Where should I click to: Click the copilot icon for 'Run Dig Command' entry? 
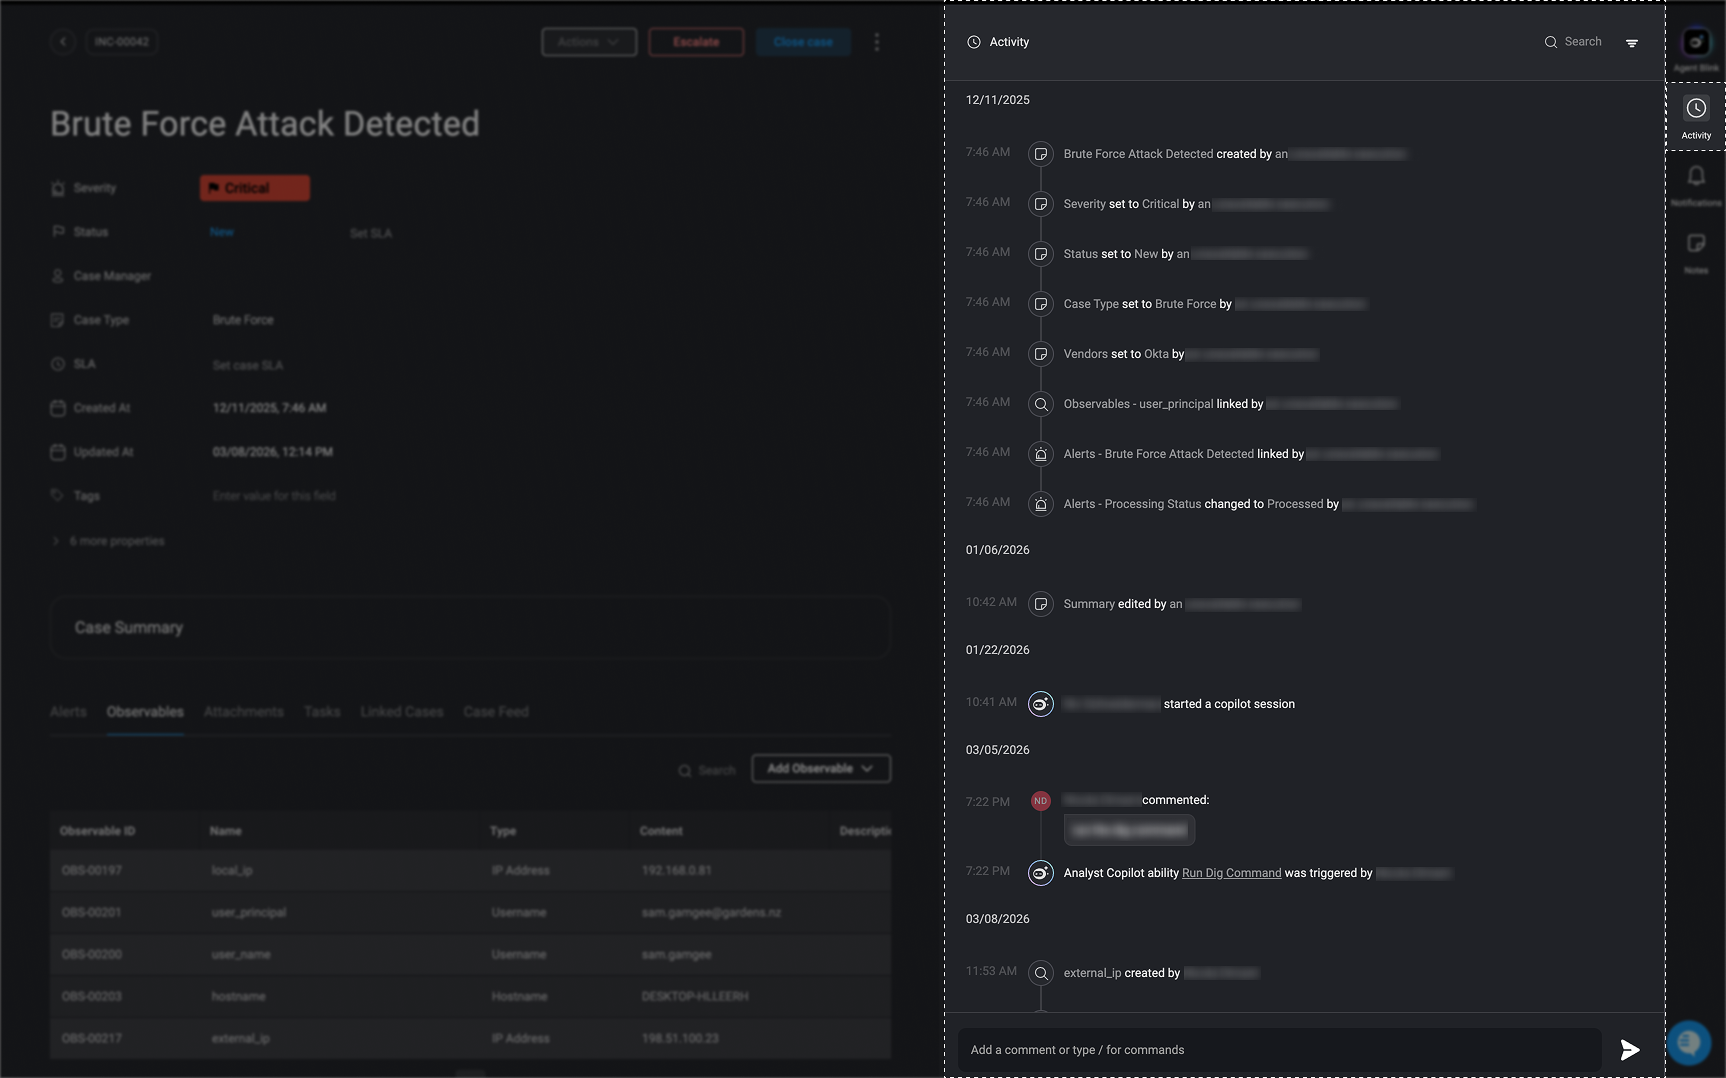click(1041, 873)
